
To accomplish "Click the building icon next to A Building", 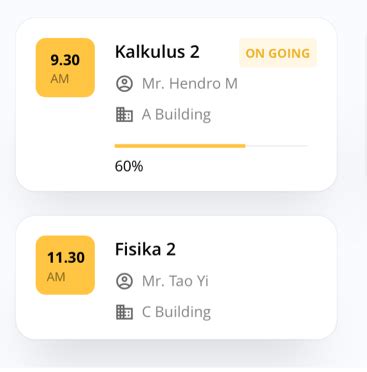I will [x=124, y=115].
